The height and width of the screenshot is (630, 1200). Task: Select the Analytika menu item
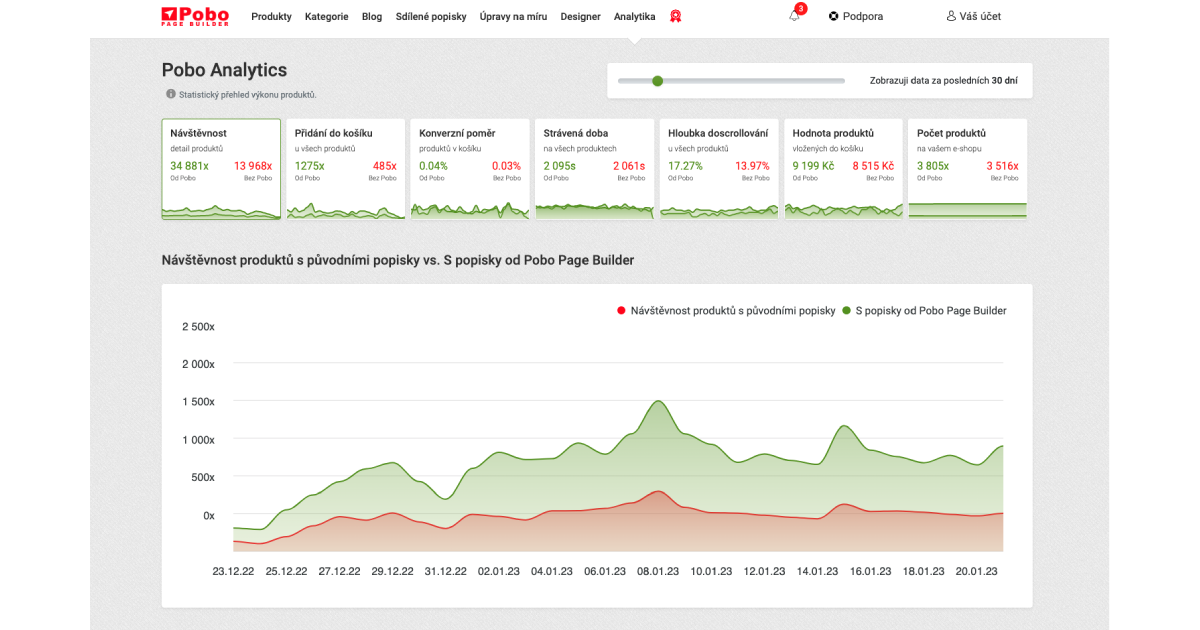[x=635, y=17]
